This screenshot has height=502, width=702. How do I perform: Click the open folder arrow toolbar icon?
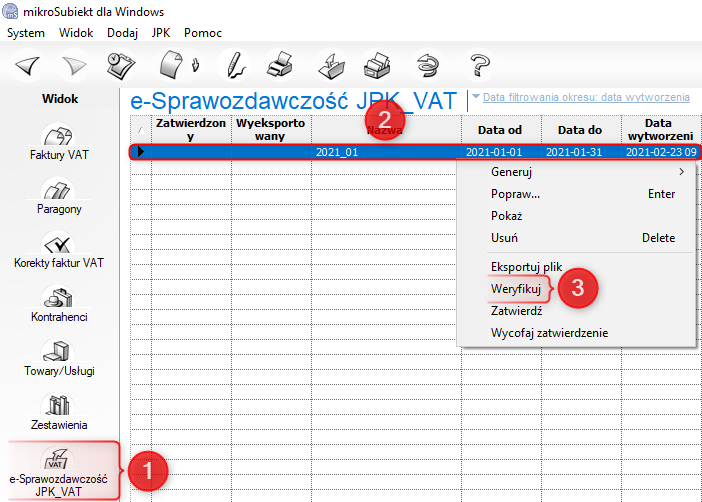pyautogui.click(x=331, y=66)
